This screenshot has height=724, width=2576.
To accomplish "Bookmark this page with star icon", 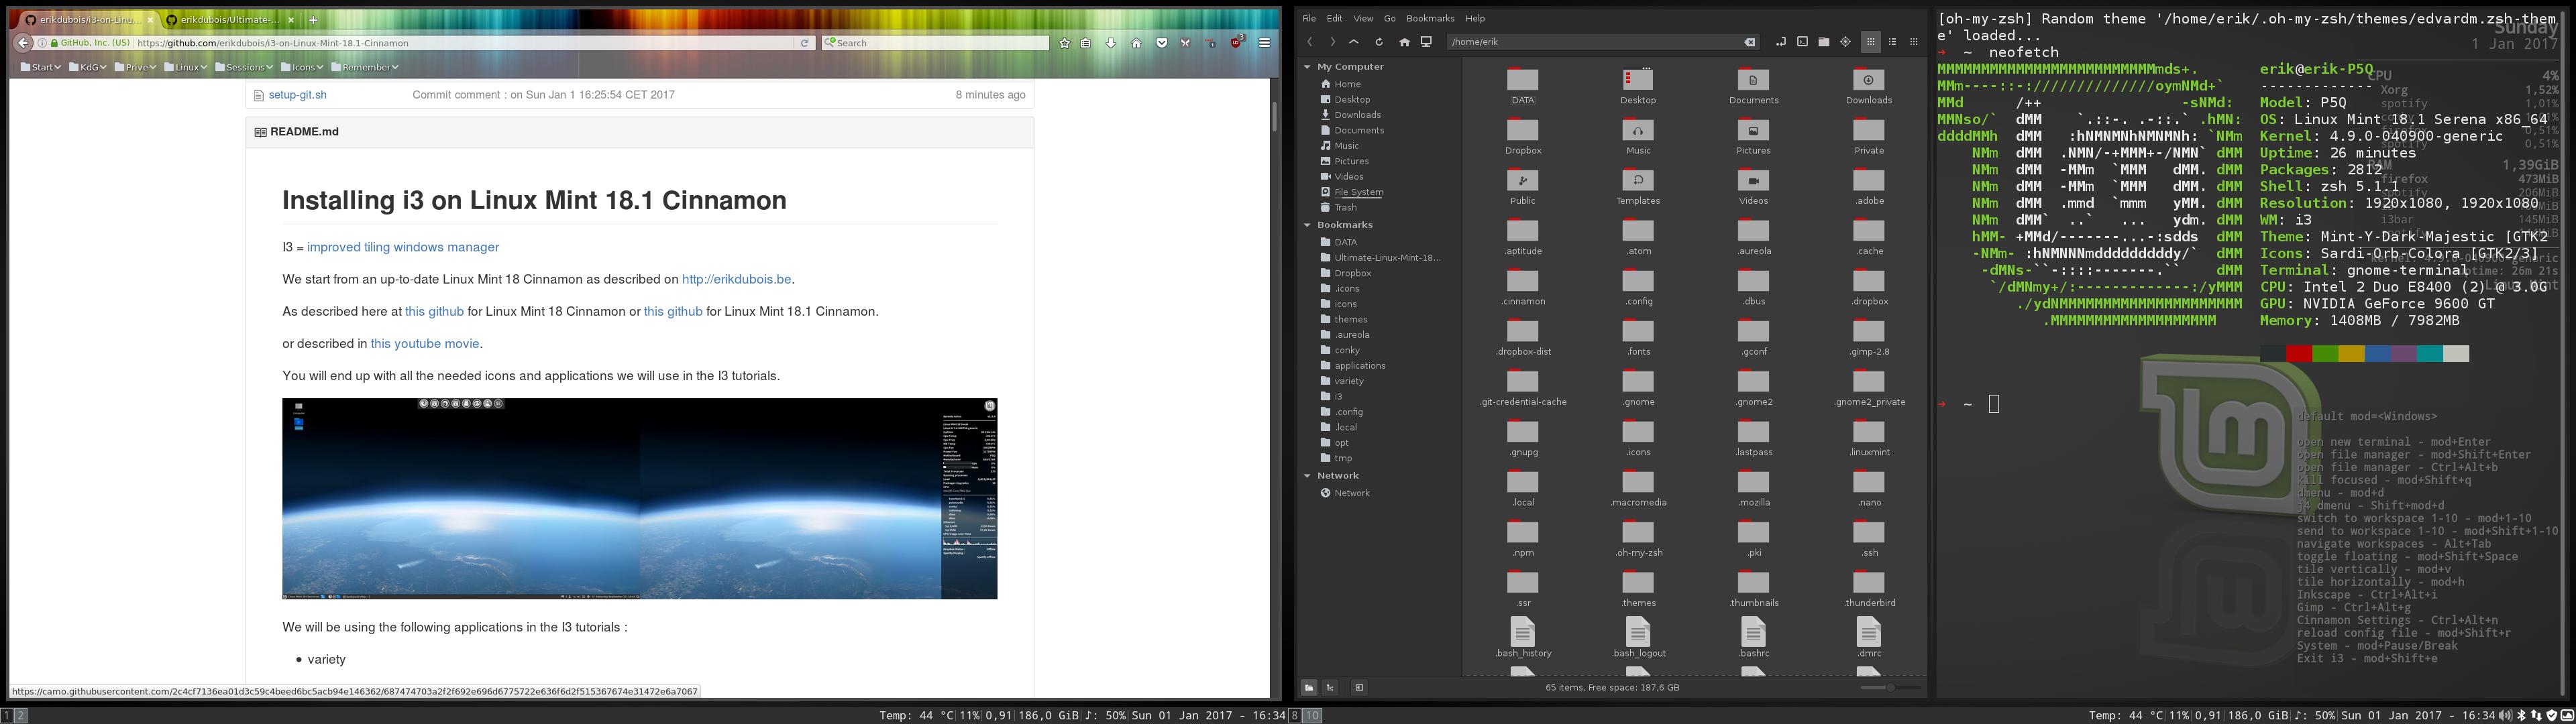I will click(1064, 43).
